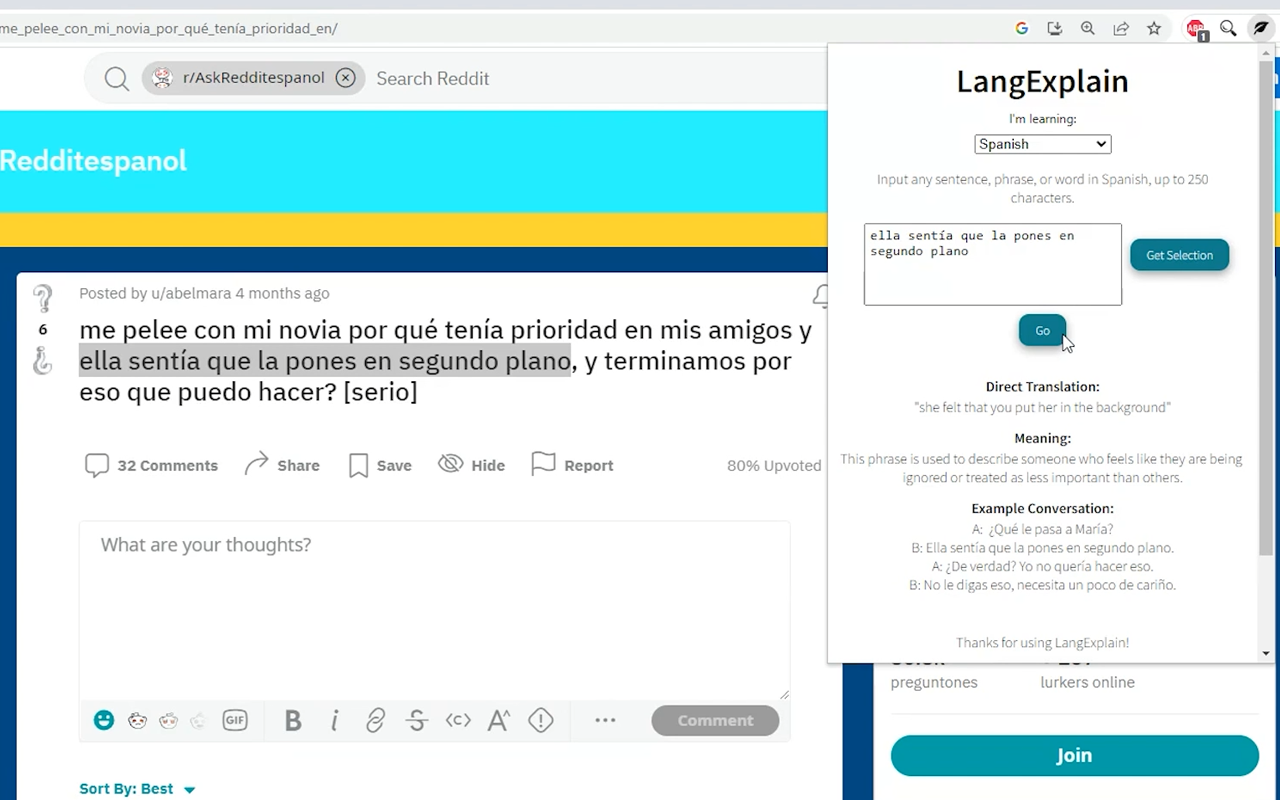Viewport: 1280px width, 800px height.
Task: Open the learning language dropdown set to Spanish
Action: coord(1042,143)
